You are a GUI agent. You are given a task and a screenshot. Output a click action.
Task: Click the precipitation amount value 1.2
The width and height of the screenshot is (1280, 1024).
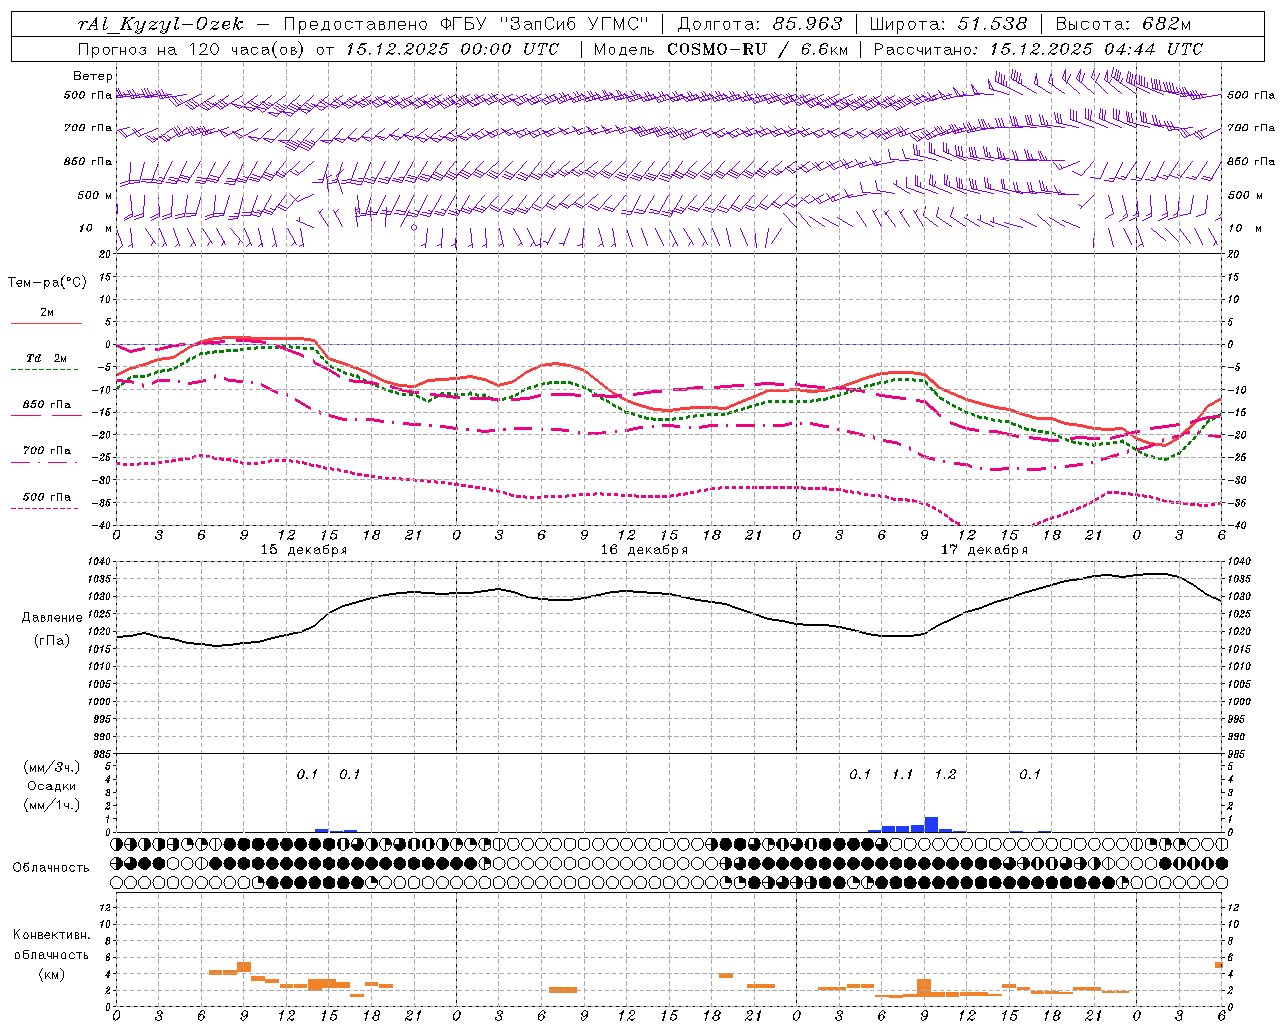point(945,774)
